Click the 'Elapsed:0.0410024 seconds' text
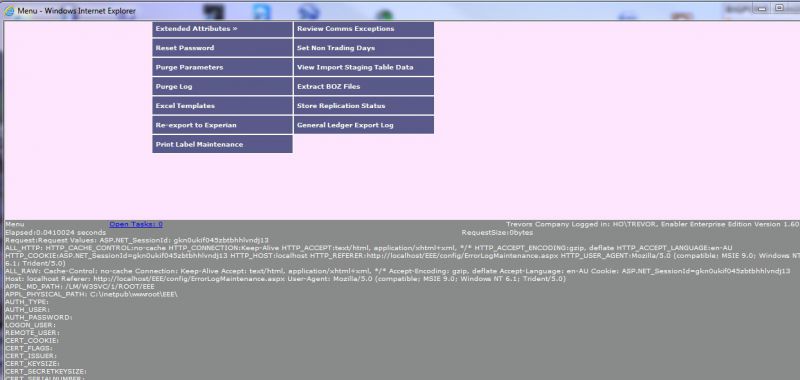 (56, 233)
